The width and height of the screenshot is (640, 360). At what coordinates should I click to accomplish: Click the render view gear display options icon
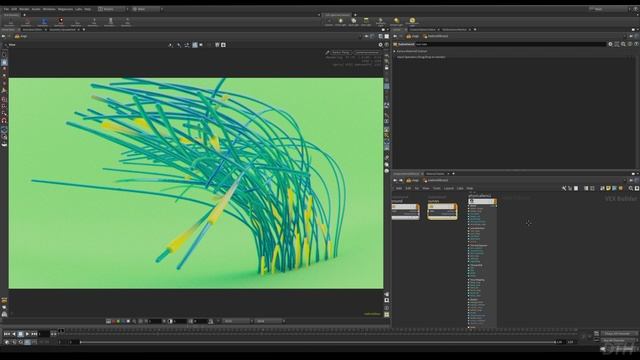(380, 45)
